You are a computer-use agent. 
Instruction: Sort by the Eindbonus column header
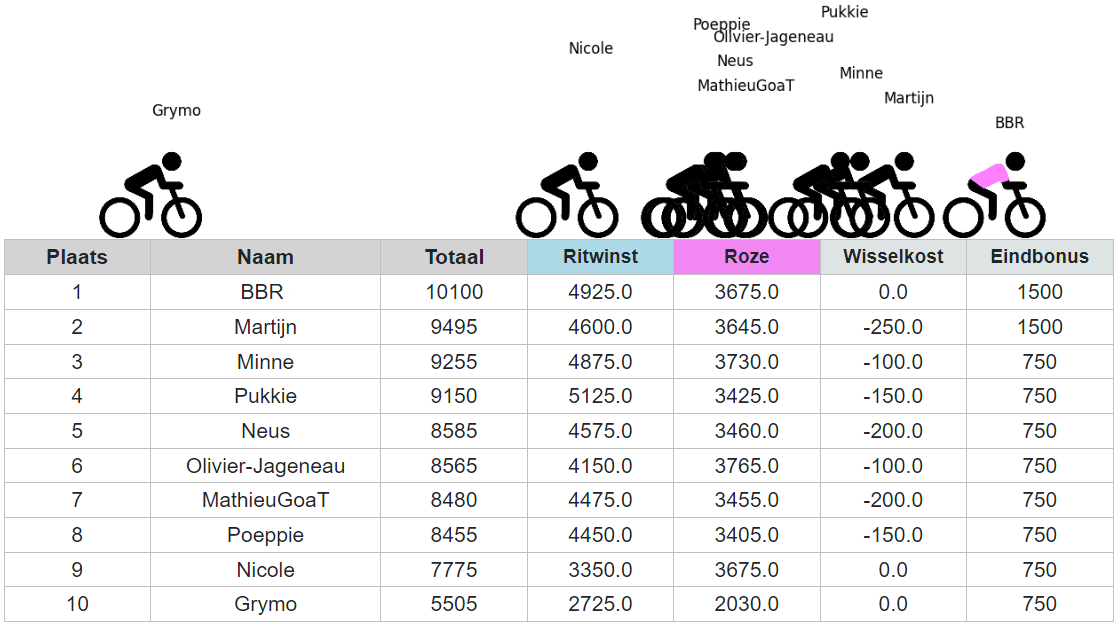[x=1039, y=257]
